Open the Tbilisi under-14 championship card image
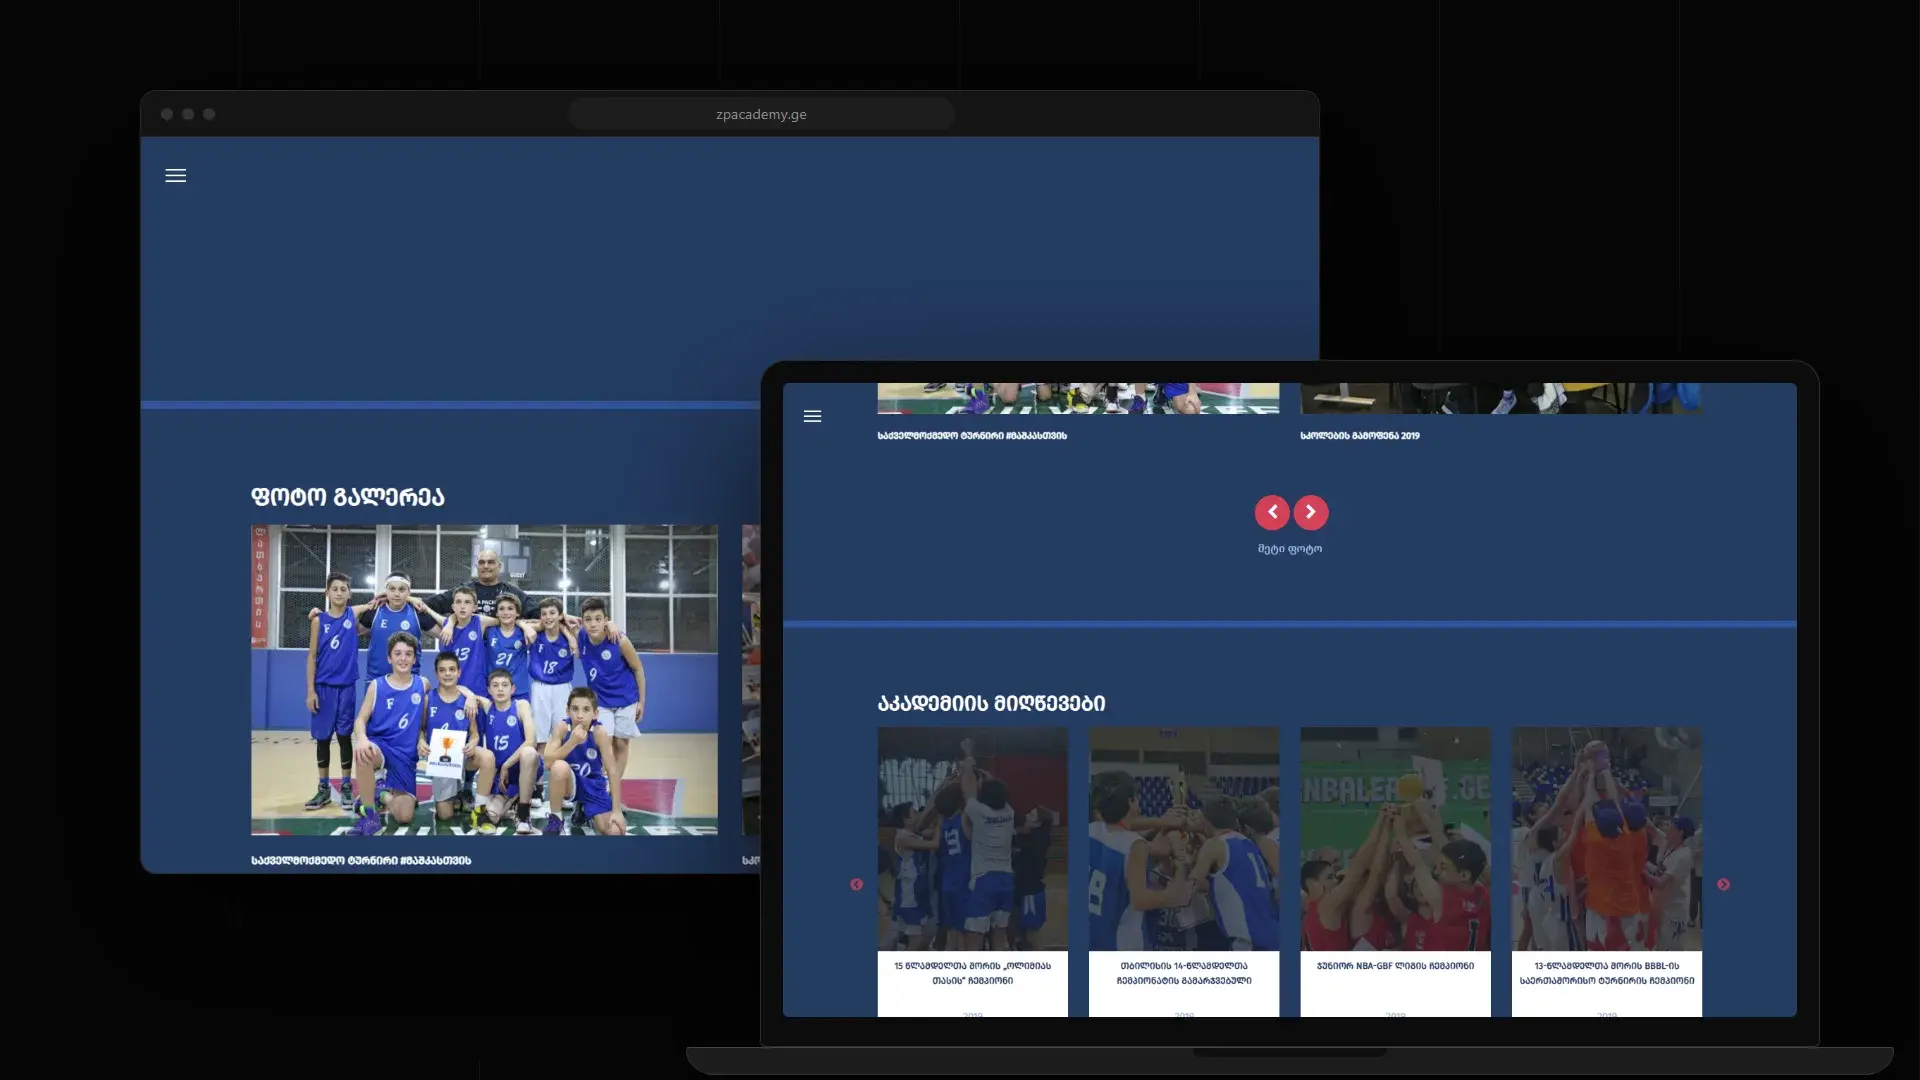Viewport: 1920px width, 1080px height. [1184, 839]
